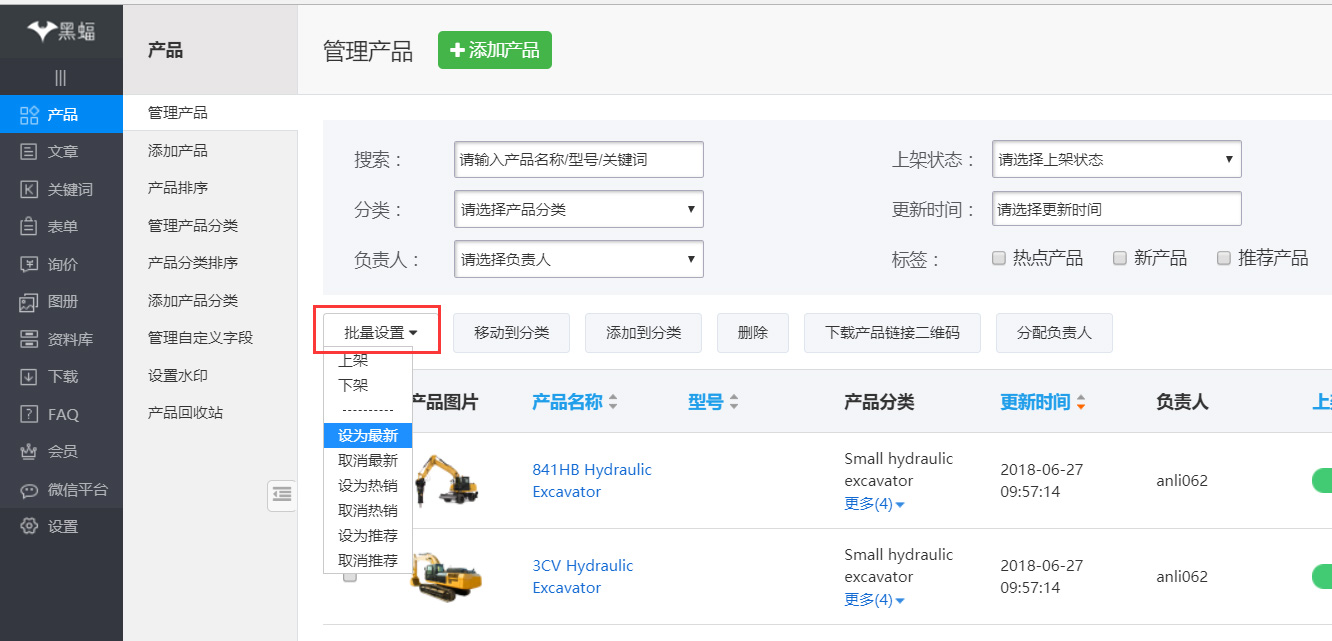Screen dimensions: 1332x641
Task: Select 设为最新 from batch menu
Action: pos(367,436)
